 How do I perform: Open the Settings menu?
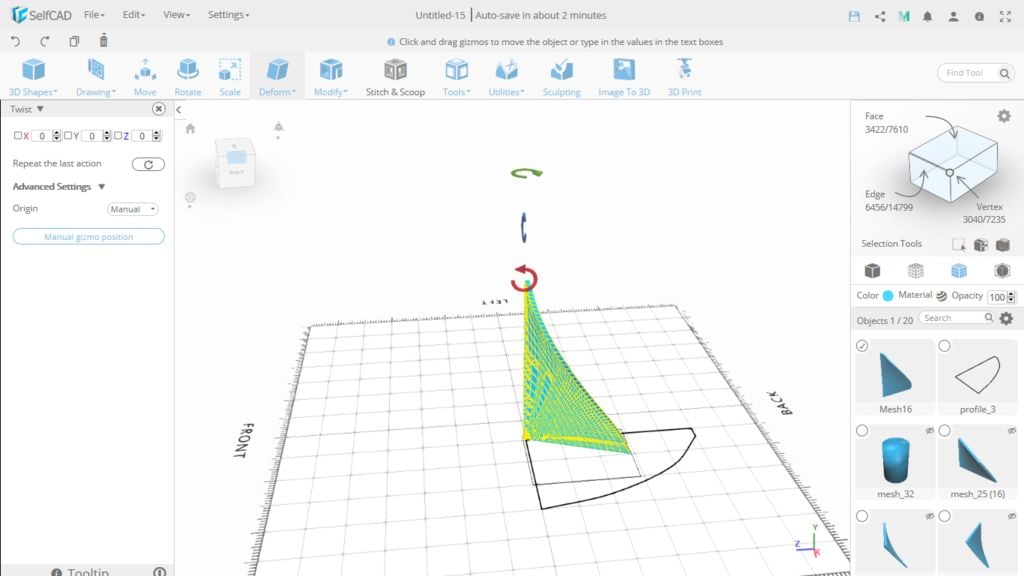coord(228,15)
